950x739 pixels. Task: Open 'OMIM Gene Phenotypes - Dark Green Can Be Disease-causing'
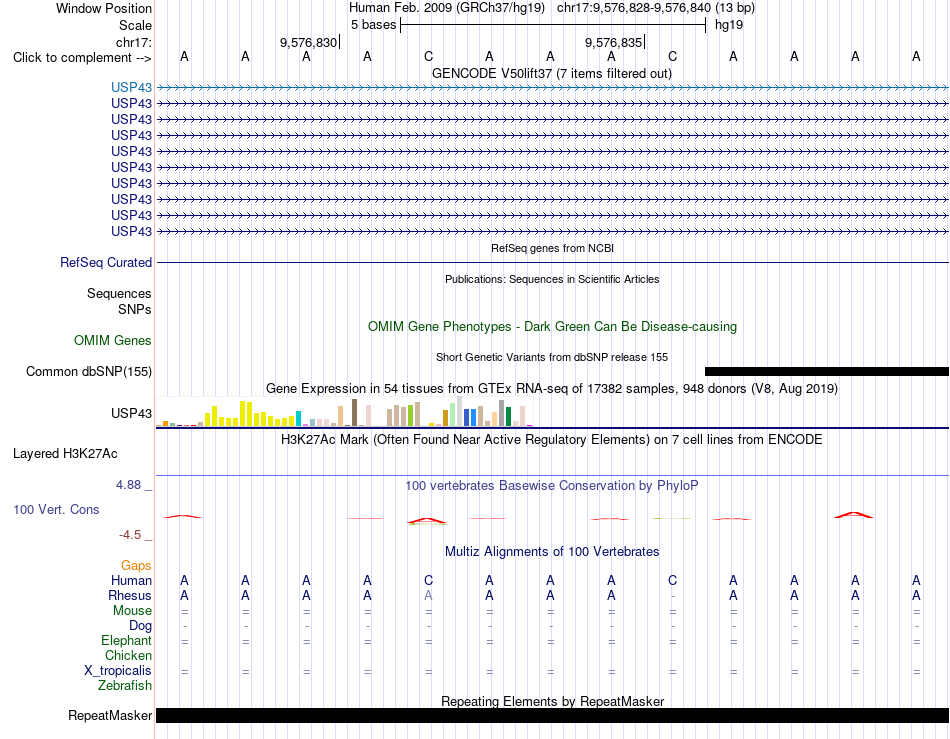(x=552, y=326)
